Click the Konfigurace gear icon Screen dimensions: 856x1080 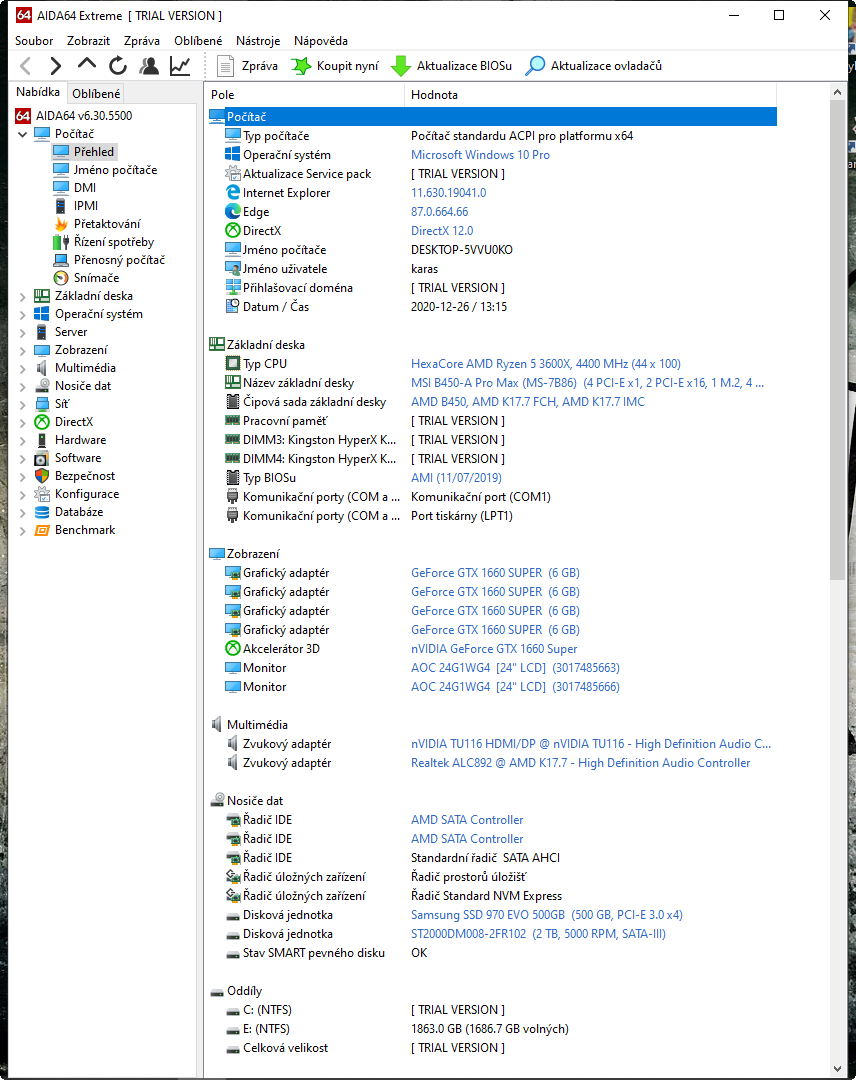pyautogui.click(x=42, y=494)
